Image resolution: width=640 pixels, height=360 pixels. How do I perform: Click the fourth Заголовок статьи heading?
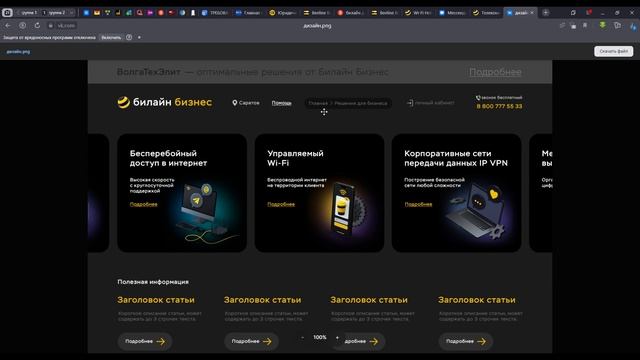pos(477,300)
